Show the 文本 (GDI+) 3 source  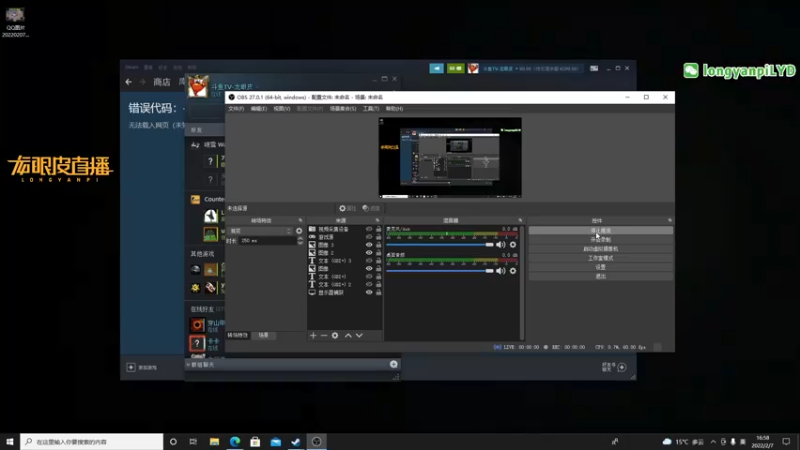pos(369,261)
